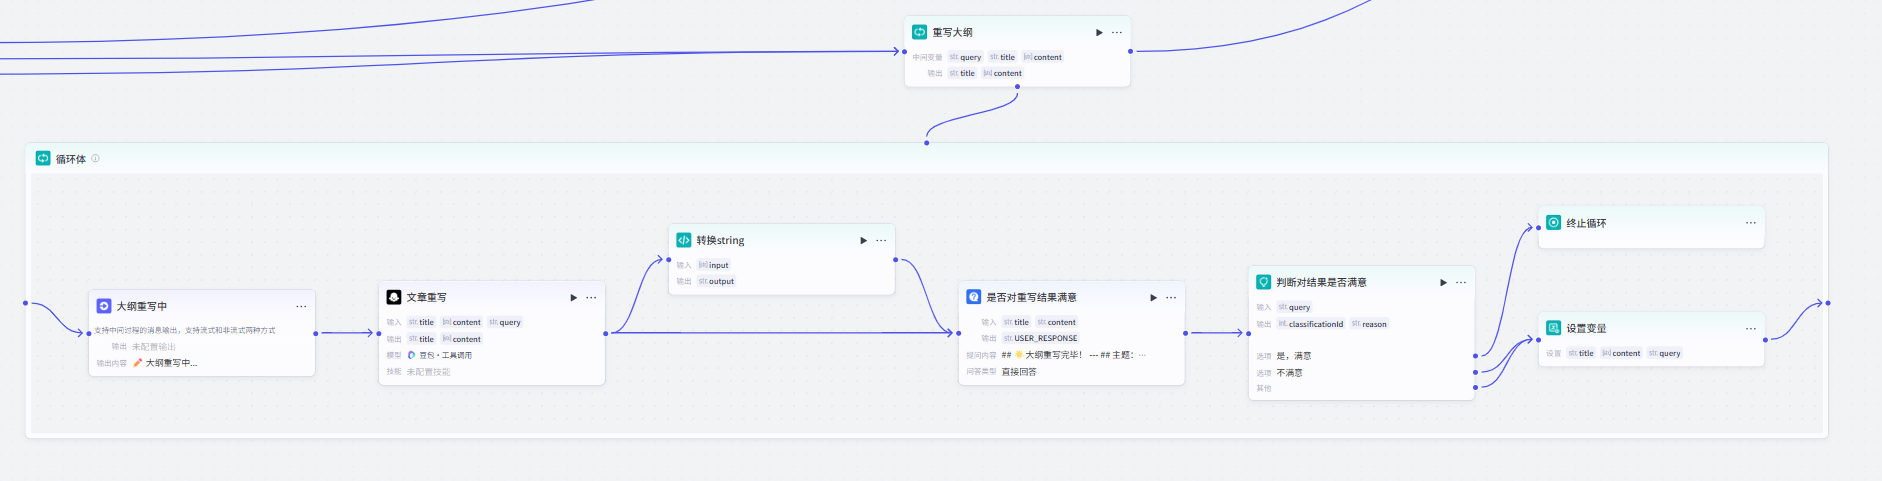The height and width of the screenshot is (481, 1882).
Task: Open more options menu on 是否对重写结果满意 node
Action: tap(1171, 297)
